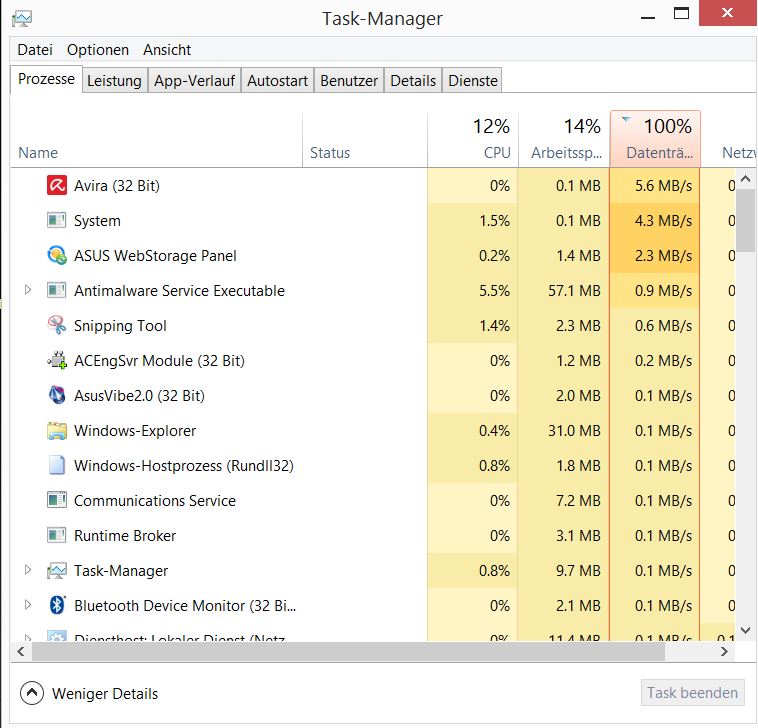Click the vertical scrollbar thumb

(x=746, y=220)
